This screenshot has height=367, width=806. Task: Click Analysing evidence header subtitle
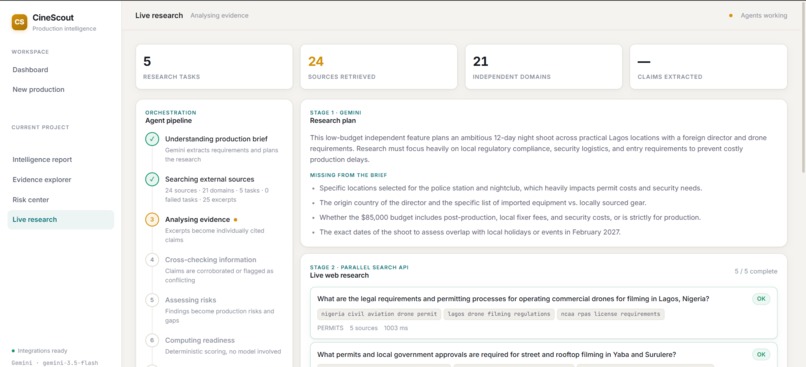tap(219, 16)
